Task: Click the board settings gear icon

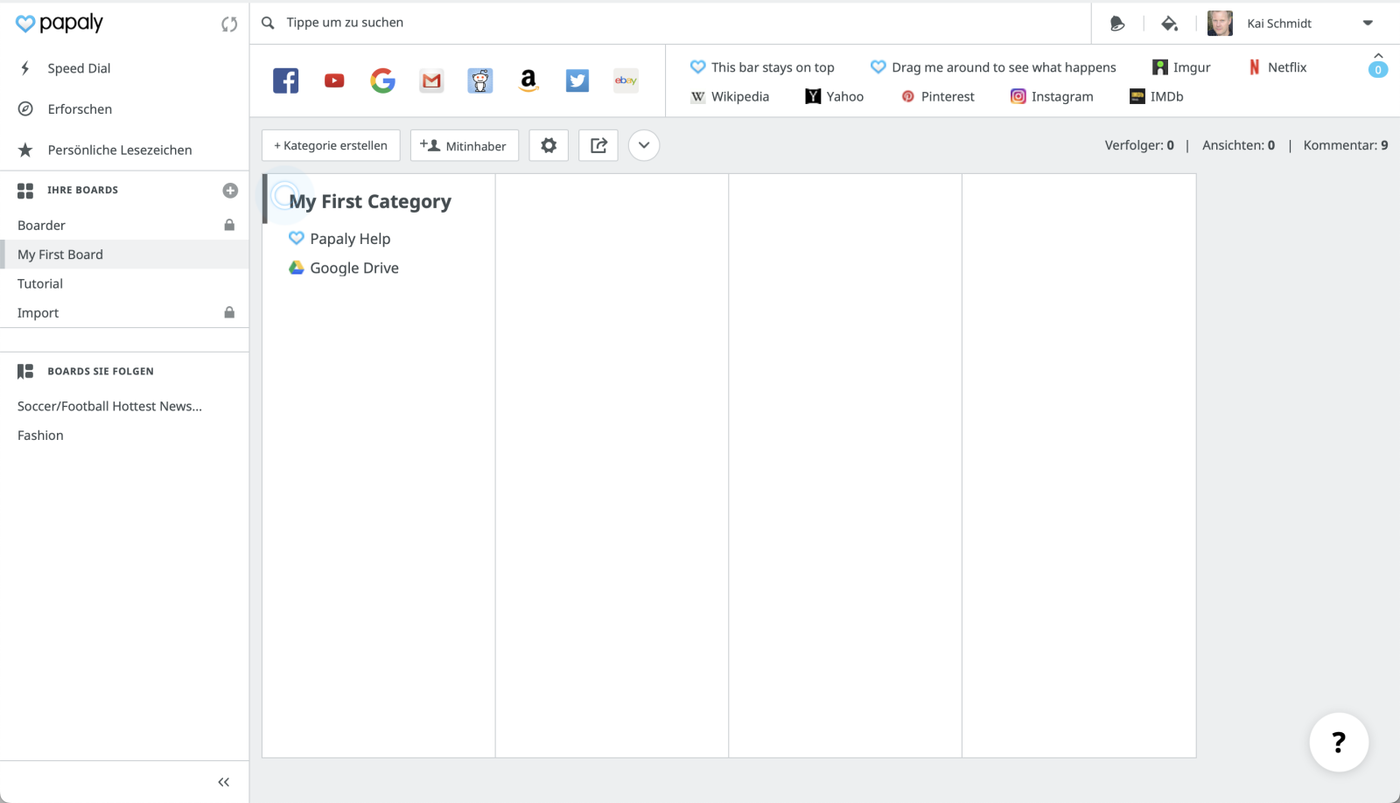Action: click(548, 146)
